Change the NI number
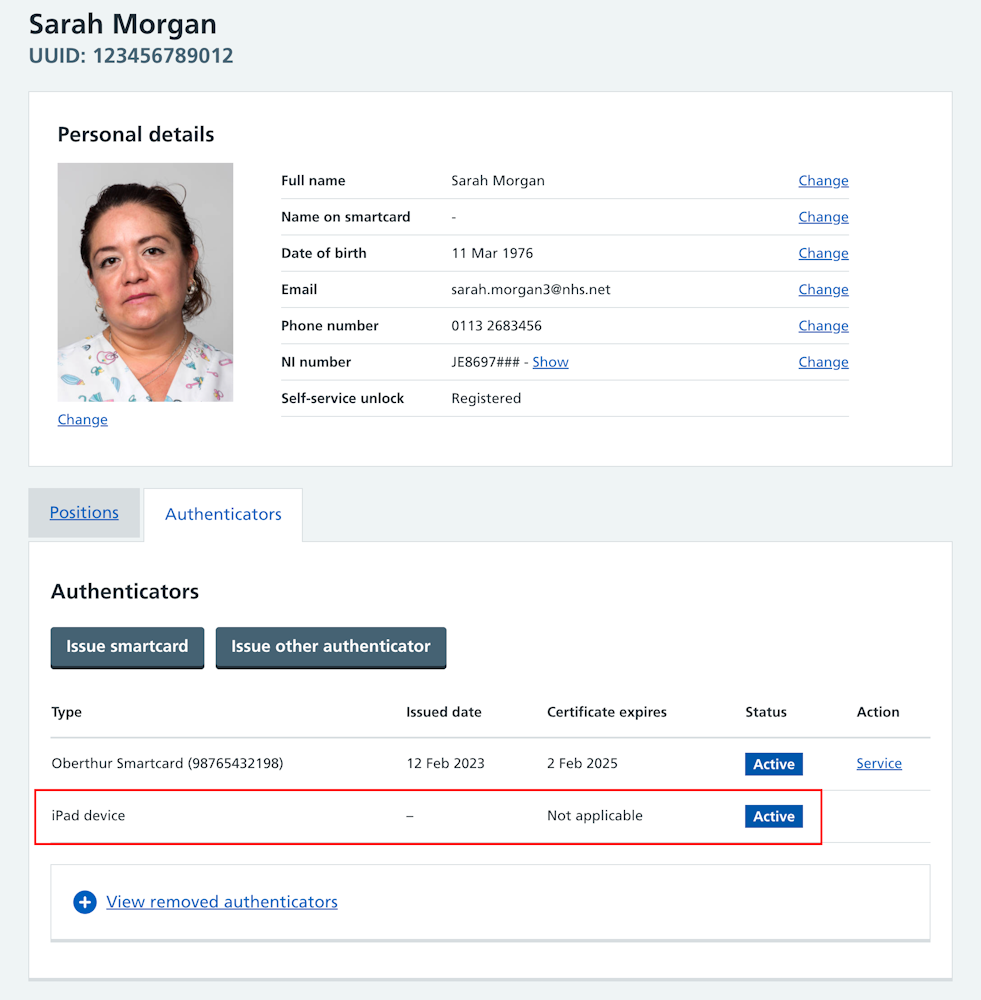The height and width of the screenshot is (1000, 981). 823,362
